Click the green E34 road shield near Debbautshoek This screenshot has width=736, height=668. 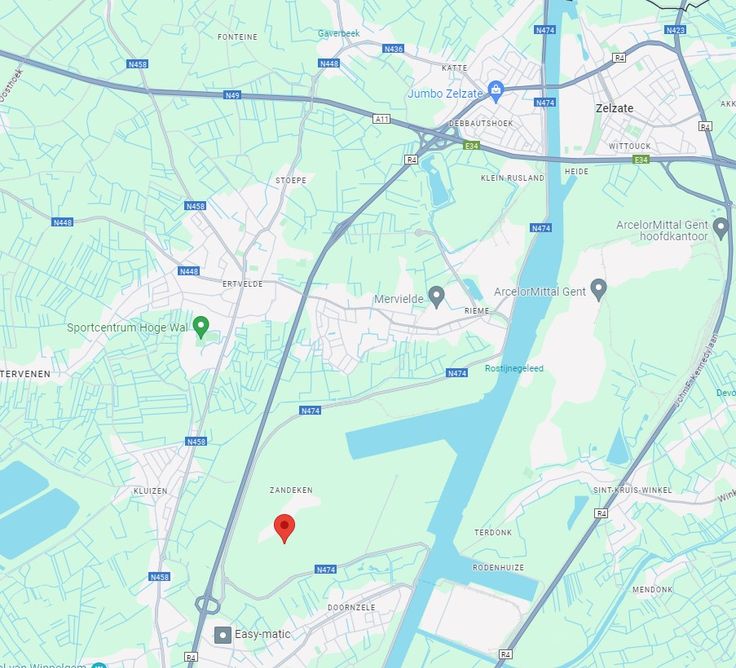click(x=471, y=146)
